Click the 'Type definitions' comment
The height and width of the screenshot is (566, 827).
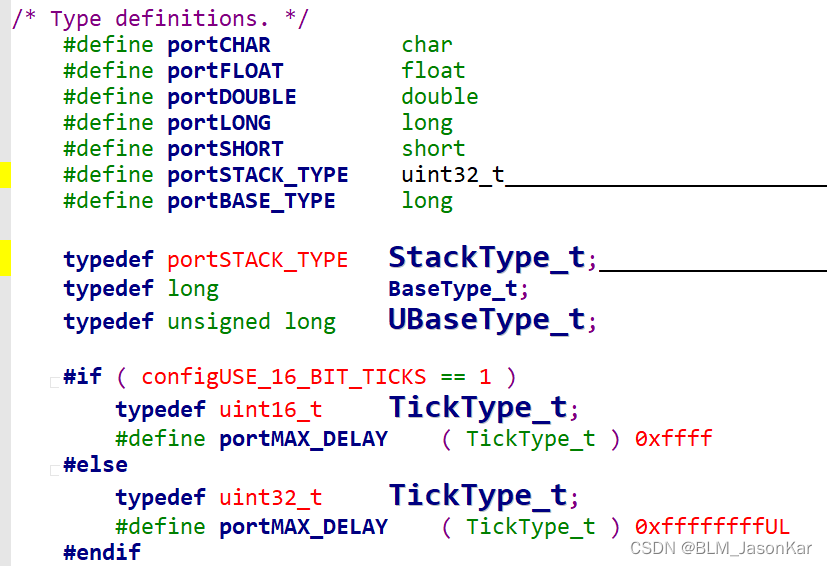pos(160,20)
